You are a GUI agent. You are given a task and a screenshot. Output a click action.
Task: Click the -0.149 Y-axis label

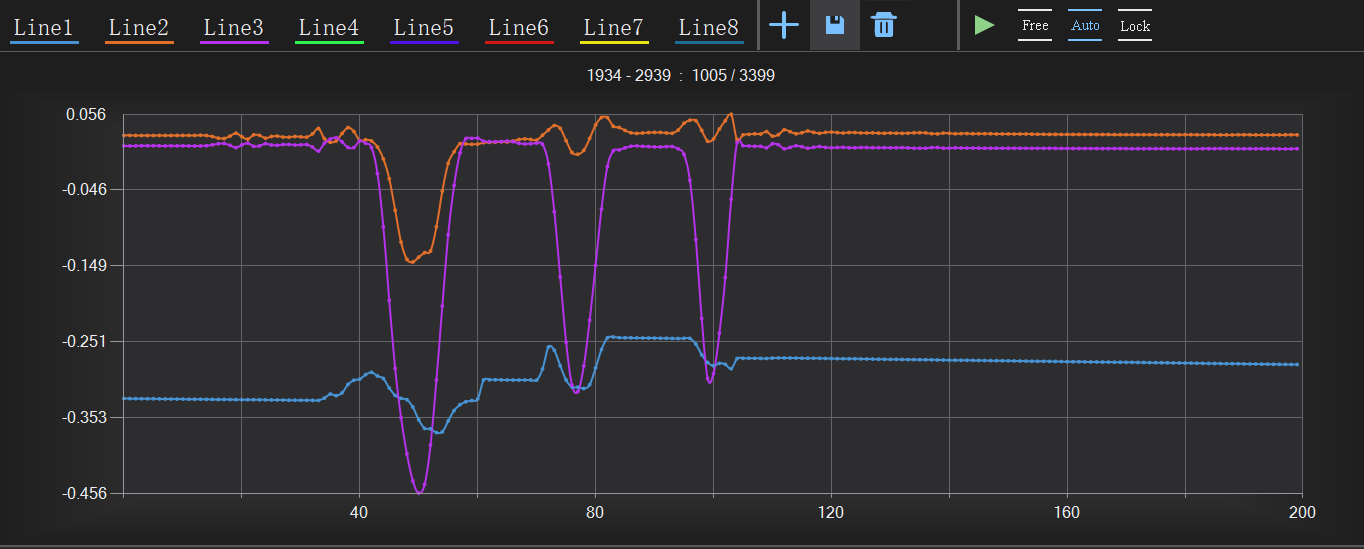(82, 265)
